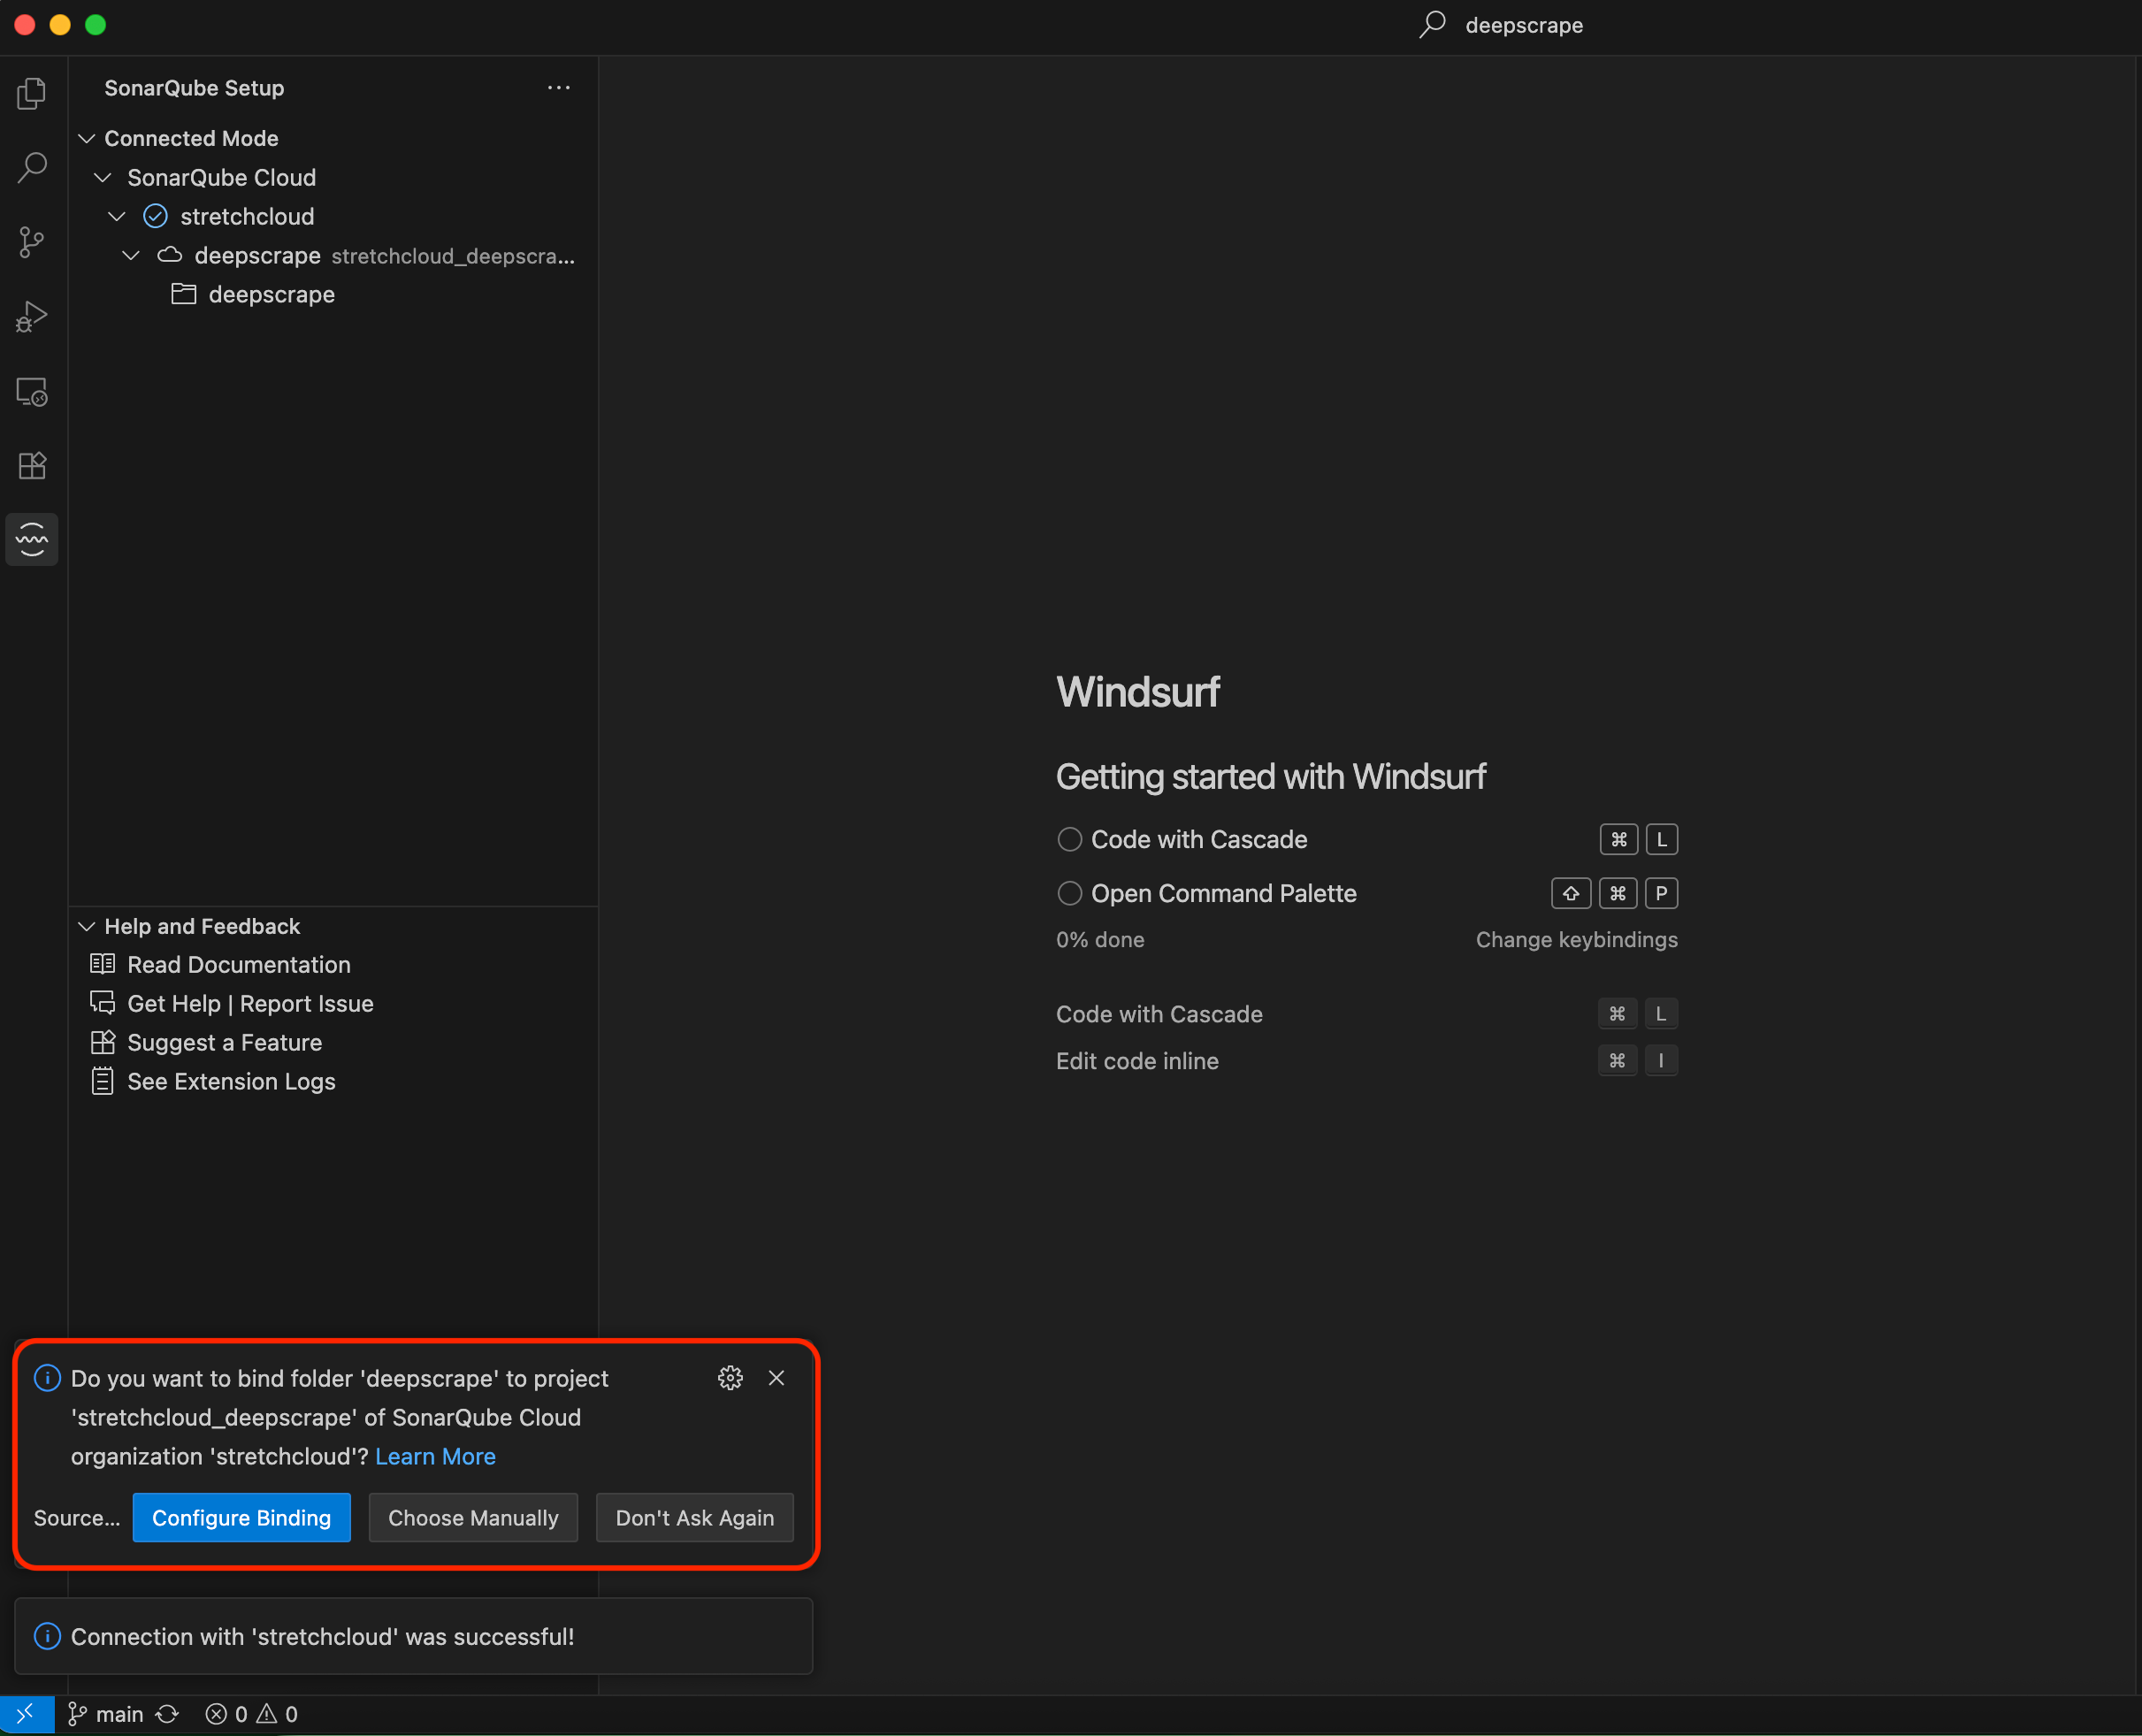Open the Search view icon
2142x1736 pixels.
pos(32,168)
